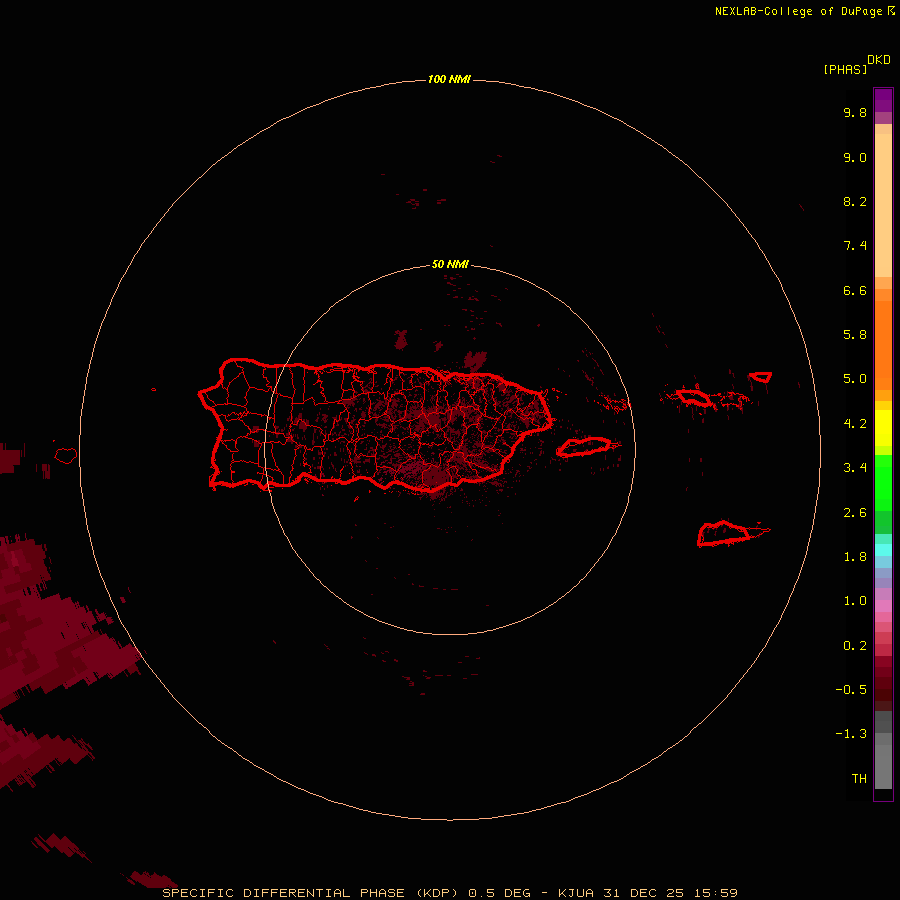Pick the yellow band on color bar
The height and width of the screenshot is (900, 900).
[883, 428]
